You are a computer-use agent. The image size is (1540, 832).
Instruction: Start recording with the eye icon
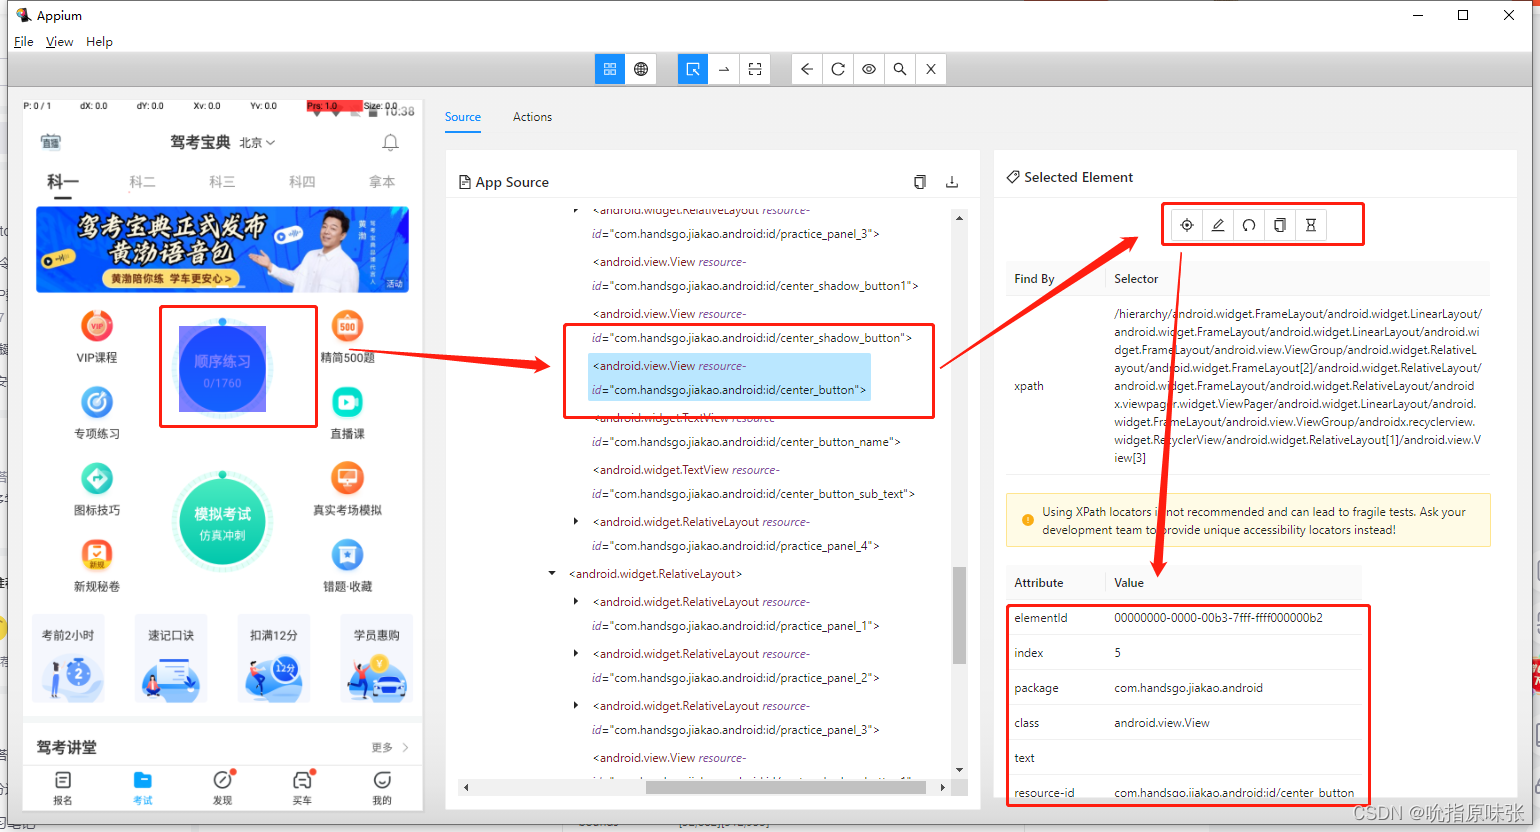[869, 69]
